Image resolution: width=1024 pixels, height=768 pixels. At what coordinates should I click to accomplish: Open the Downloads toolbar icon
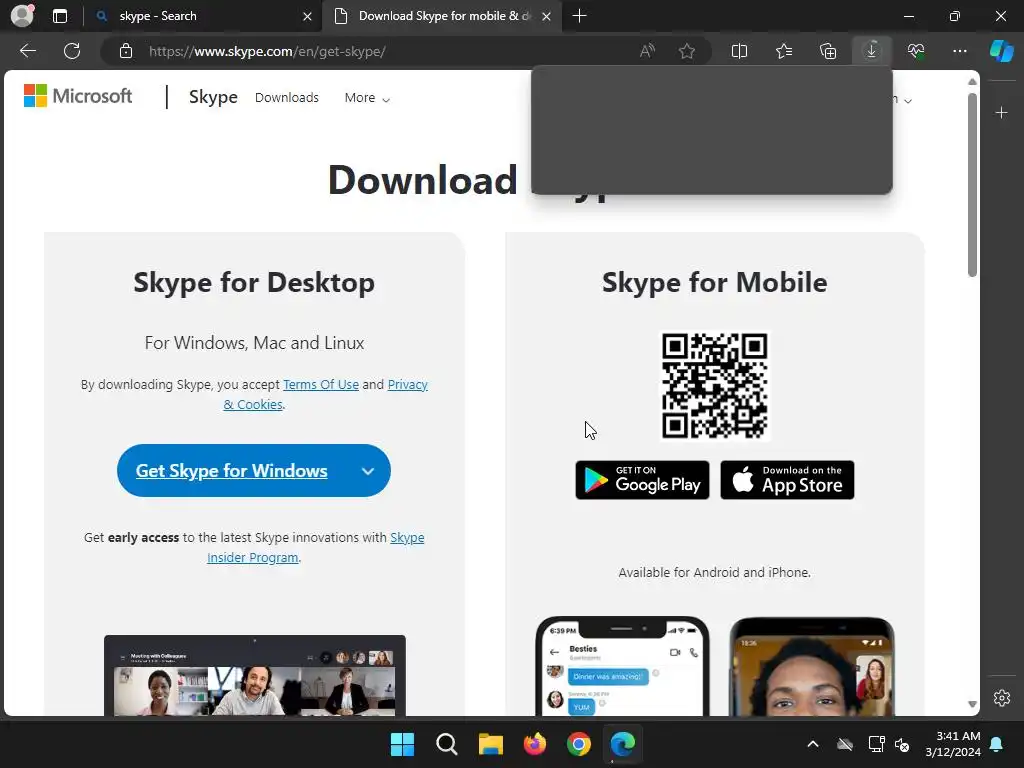click(871, 51)
